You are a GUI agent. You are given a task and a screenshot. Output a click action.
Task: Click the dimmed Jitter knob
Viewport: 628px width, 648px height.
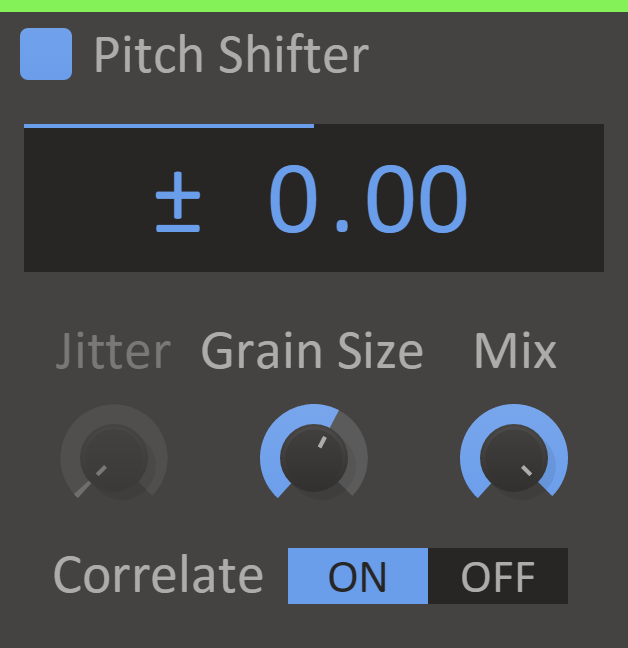pyautogui.click(x=114, y=456)
